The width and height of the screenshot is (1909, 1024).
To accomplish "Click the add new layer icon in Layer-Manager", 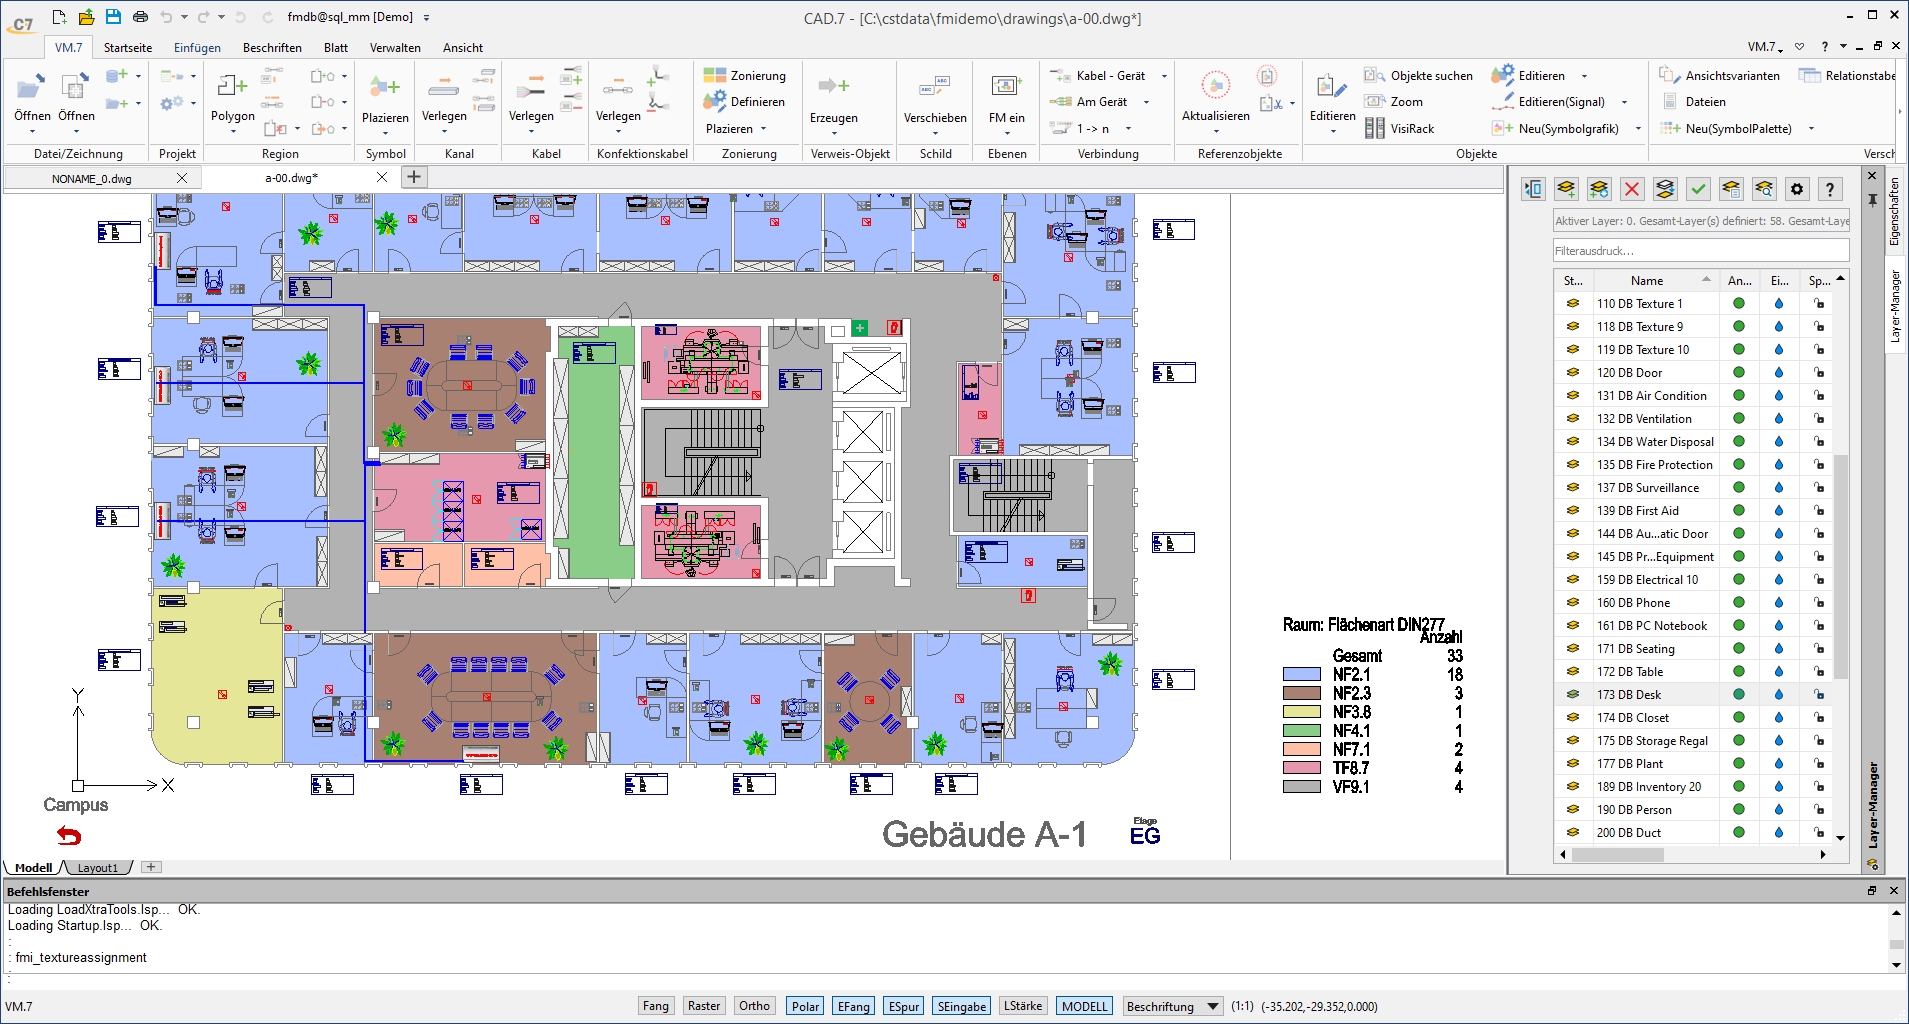I will click(1566, 189).
